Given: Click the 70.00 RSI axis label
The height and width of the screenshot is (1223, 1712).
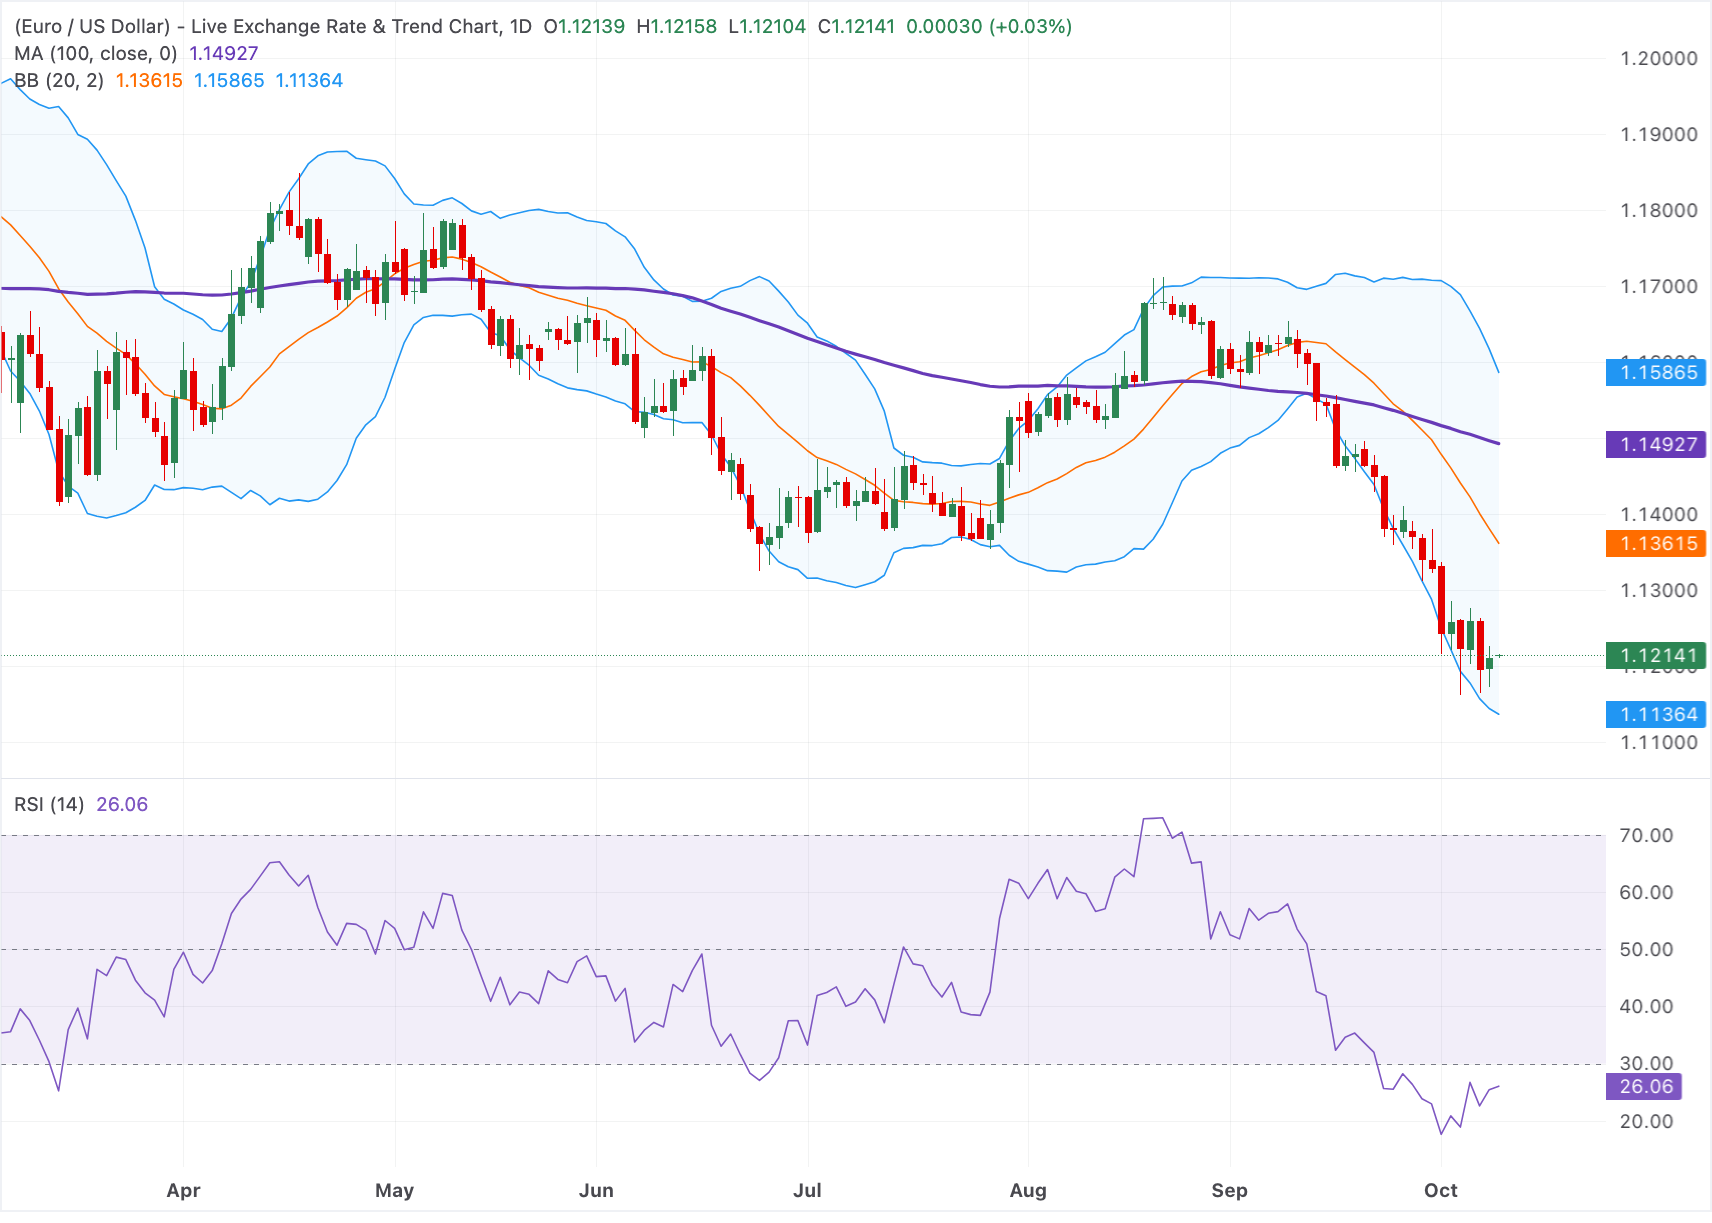Looking at the screenshot, I should click(x=1646, y=835).
